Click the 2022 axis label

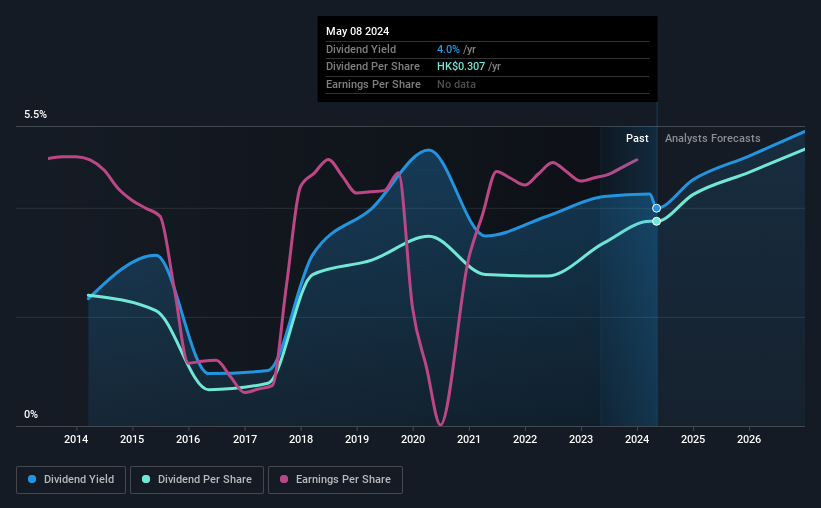point(525,439)
